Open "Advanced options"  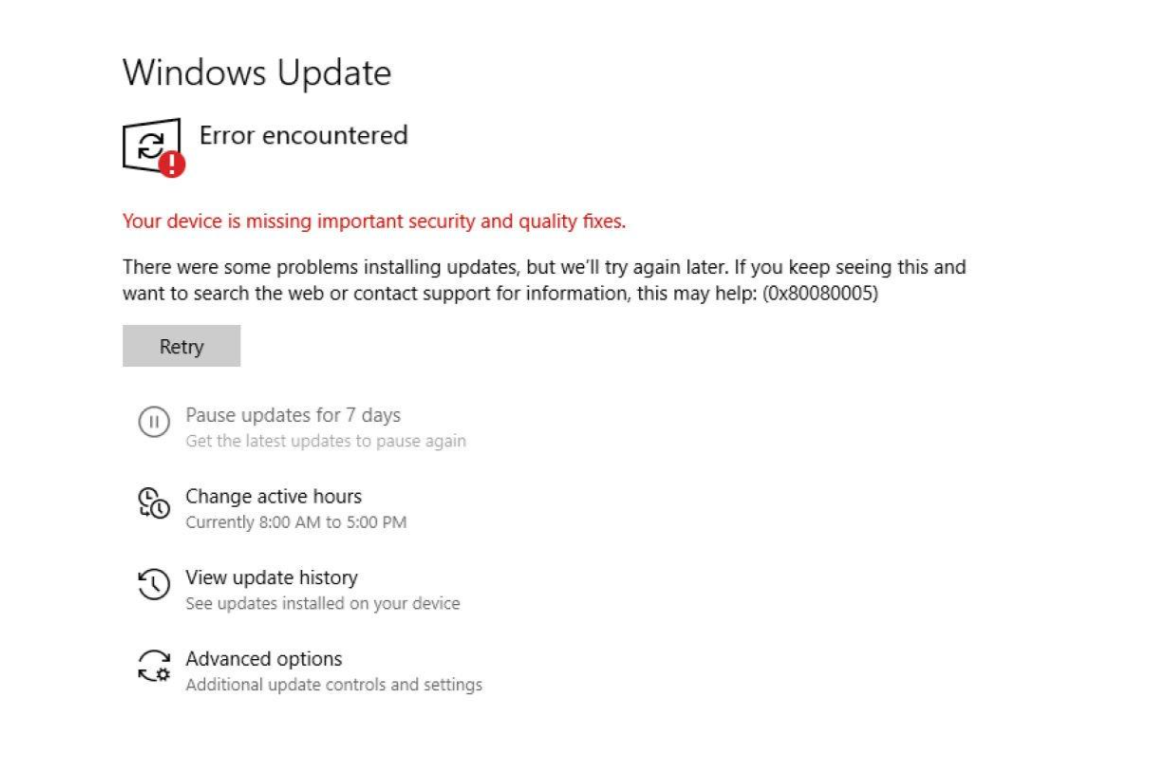264,659
